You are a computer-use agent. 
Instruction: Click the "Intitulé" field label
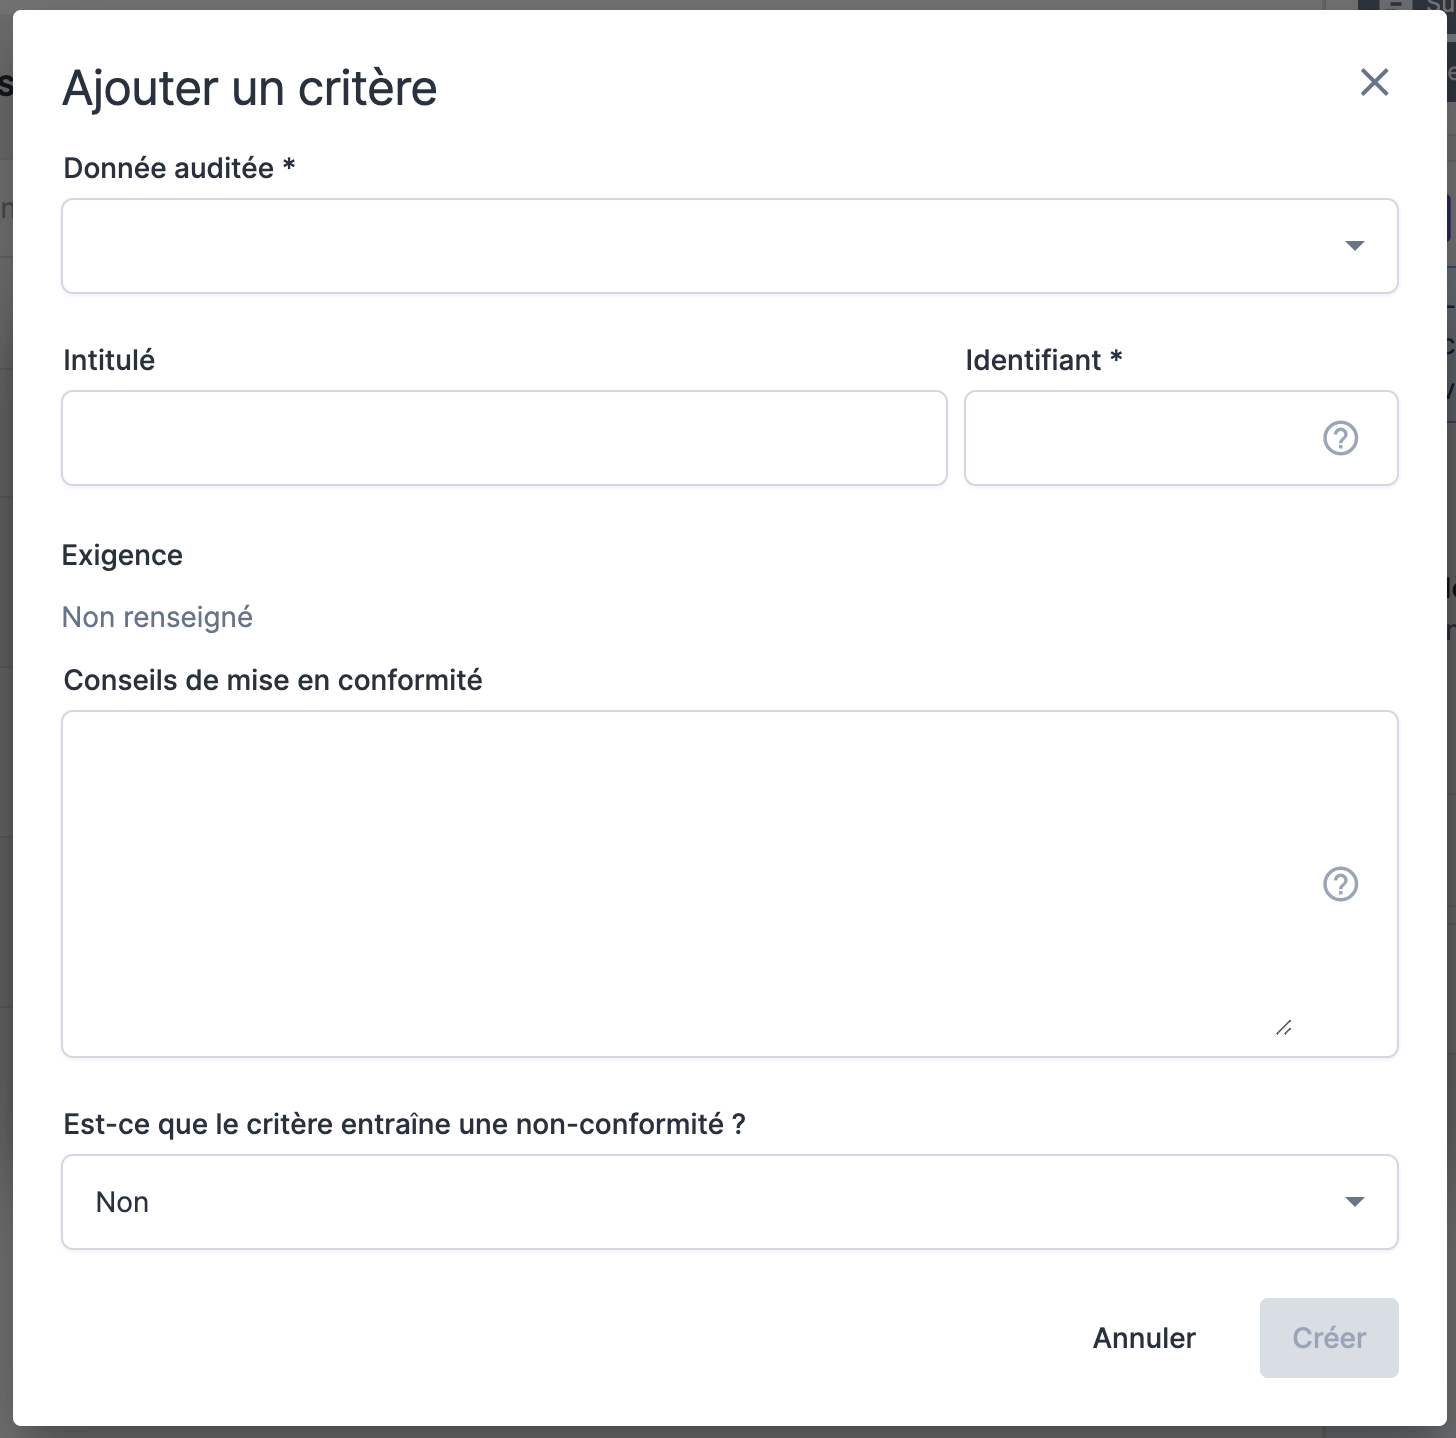(x=109, y=360)
